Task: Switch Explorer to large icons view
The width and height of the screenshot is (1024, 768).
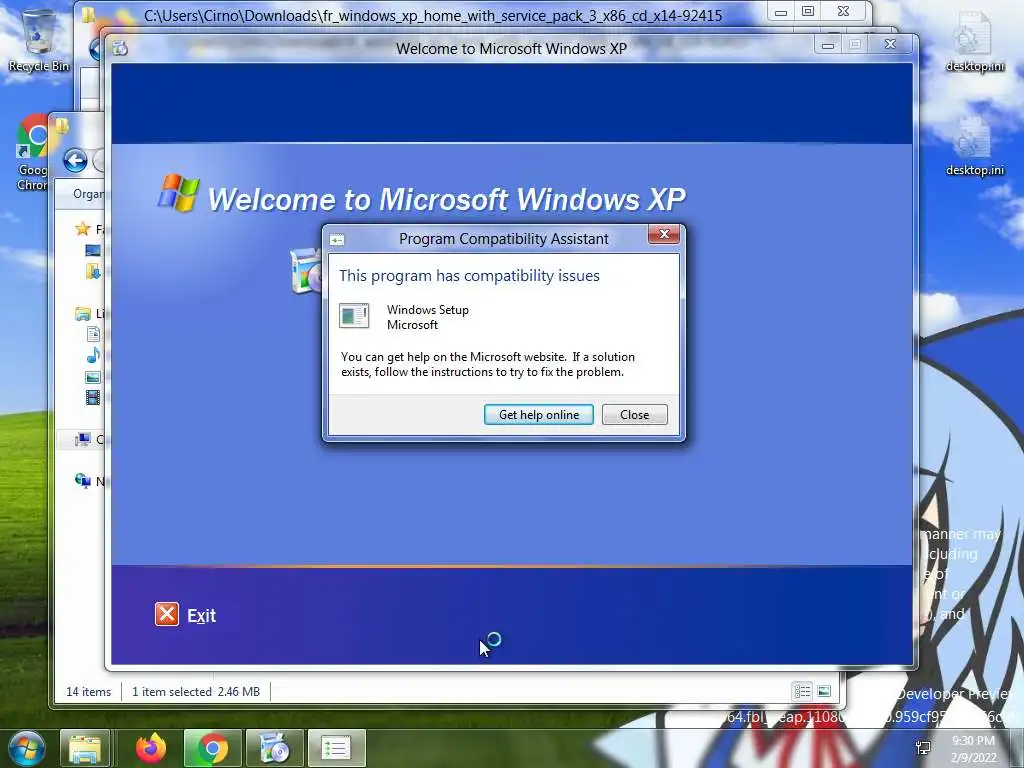Action: pyautogui.click(x=824, y=691)
